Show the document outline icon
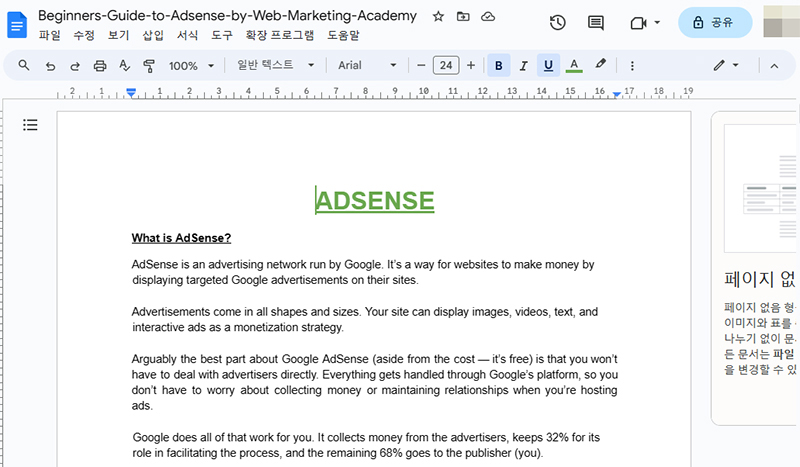800x467 pixels. point(30,125)
